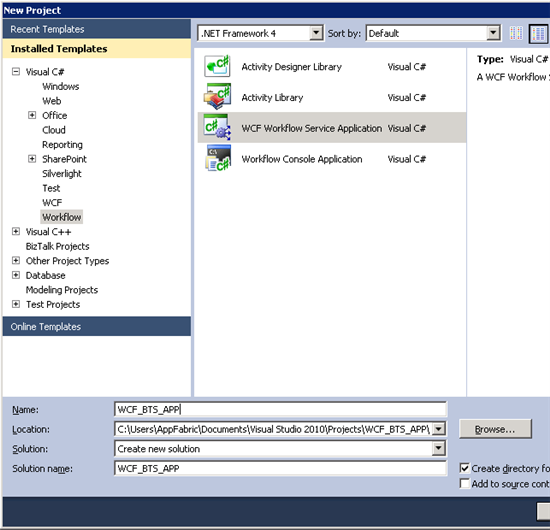Select the Windows template category

pos(61,86)
